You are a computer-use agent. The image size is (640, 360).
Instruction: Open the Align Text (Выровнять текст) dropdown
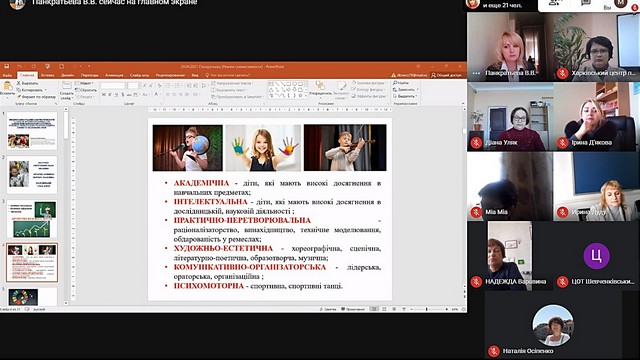click(x=230, y=90)
